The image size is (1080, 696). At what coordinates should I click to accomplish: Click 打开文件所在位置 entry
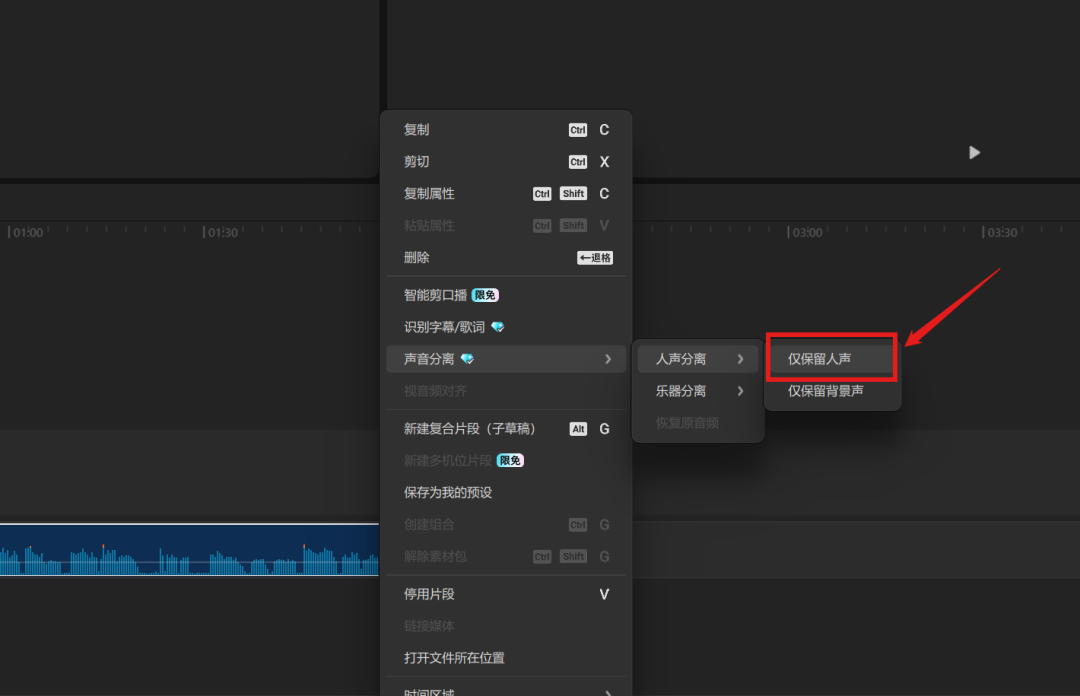[455, 658]
